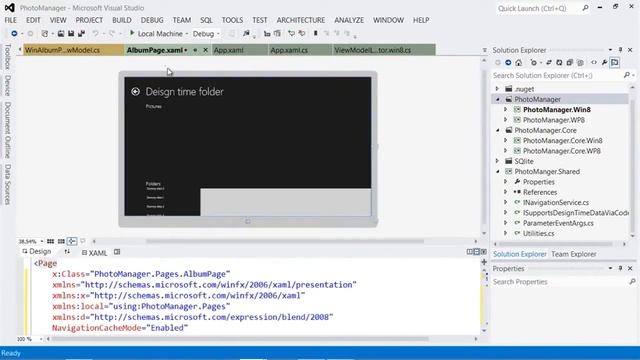Click the bookmark toolbar icon
The image size is (640, 360).
(x=316, y=33)
